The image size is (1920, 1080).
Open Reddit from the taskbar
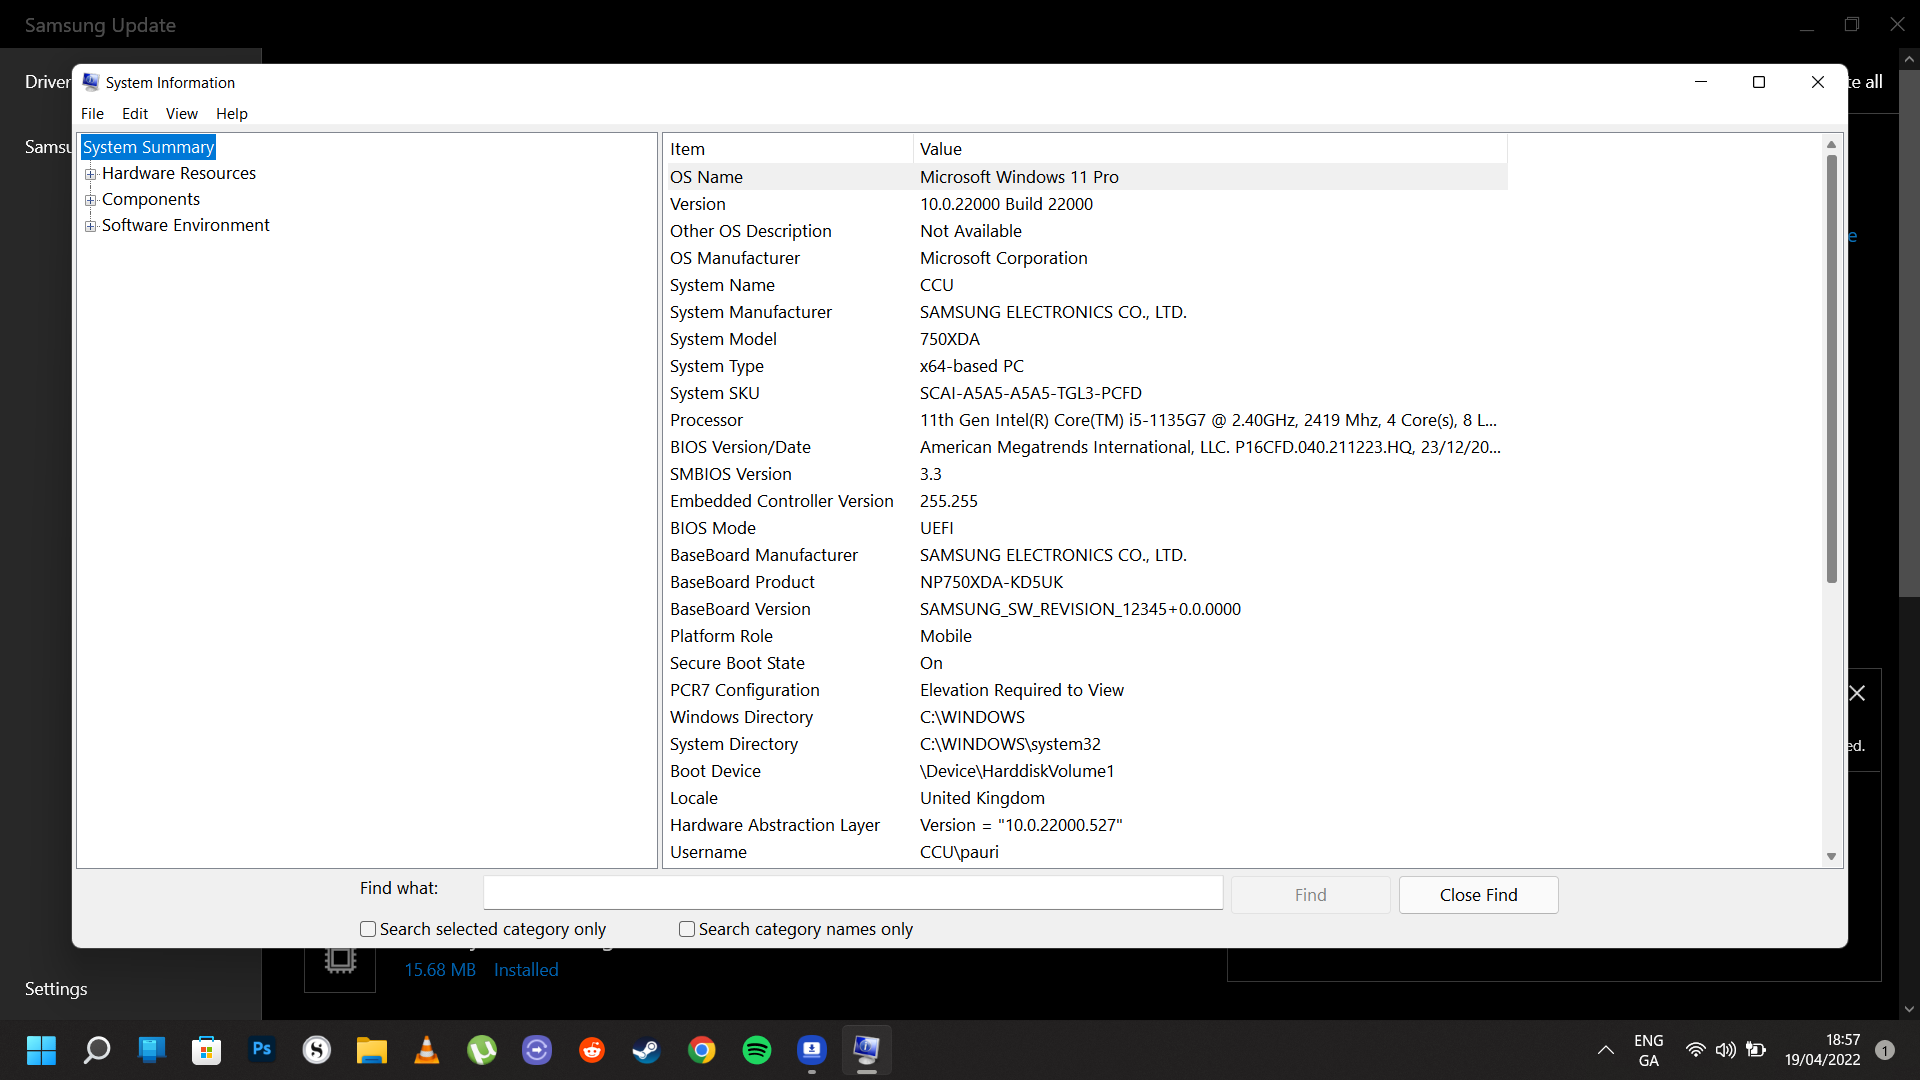pos(592,1050)
